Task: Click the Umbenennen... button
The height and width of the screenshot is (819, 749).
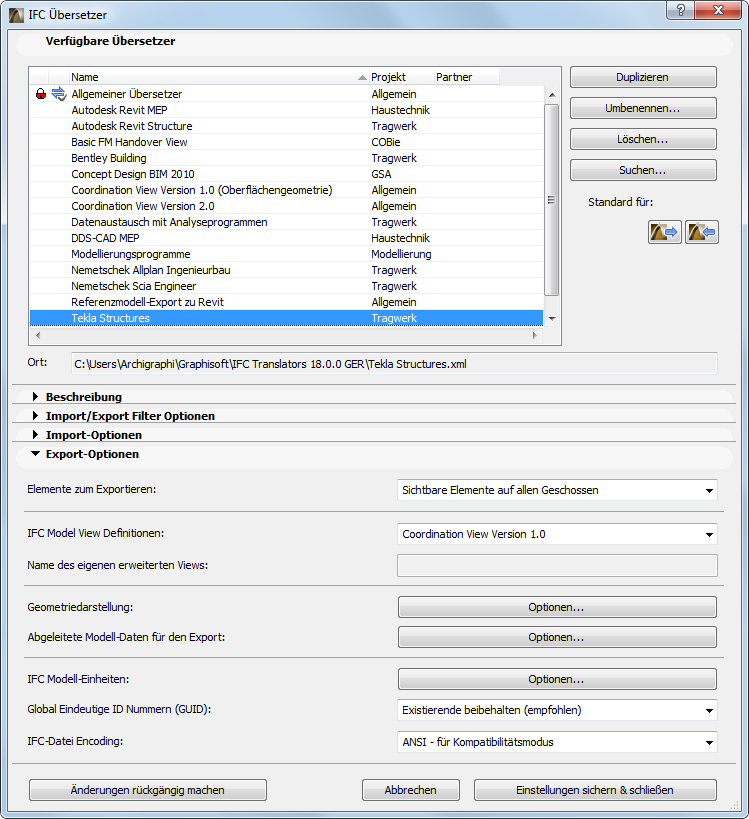Action: pyautogui.click(x=643, y=108)
